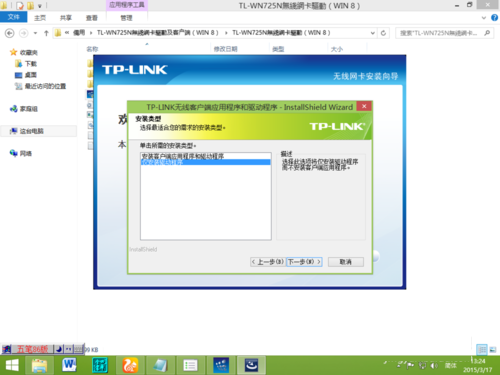Open 下载 folder in navigation pane

pos(31,64)
